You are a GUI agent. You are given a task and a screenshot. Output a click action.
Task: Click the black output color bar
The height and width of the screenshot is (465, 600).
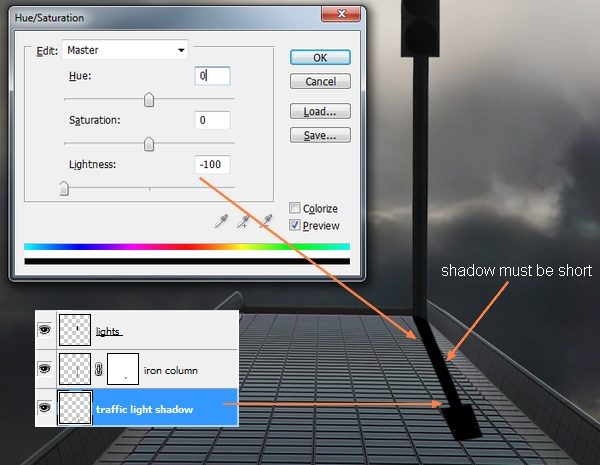point(187,261)
